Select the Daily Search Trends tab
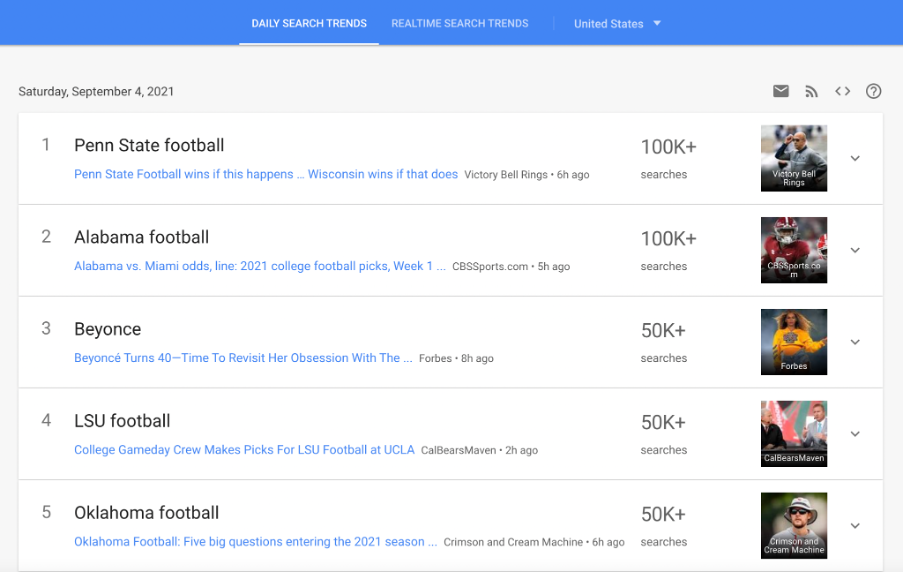This screenshot has width=904, height=572. 309,24
